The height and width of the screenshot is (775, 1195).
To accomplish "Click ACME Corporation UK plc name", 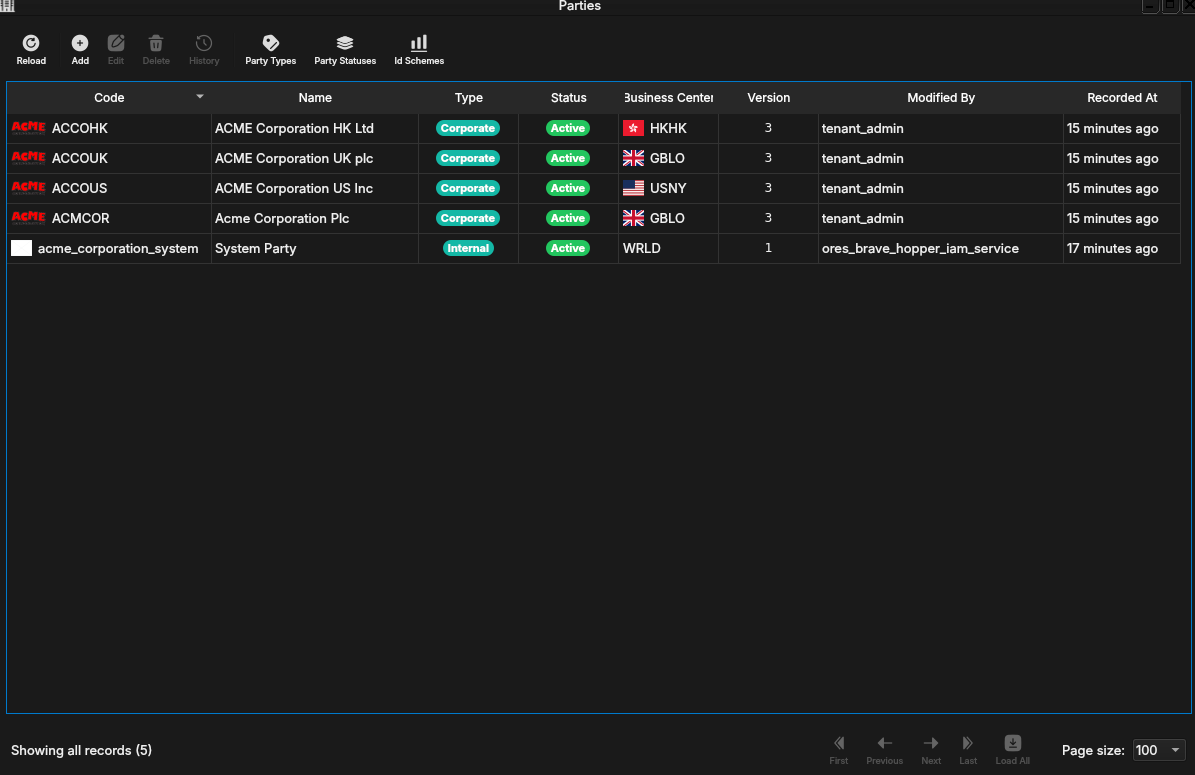I will (294, 158).
